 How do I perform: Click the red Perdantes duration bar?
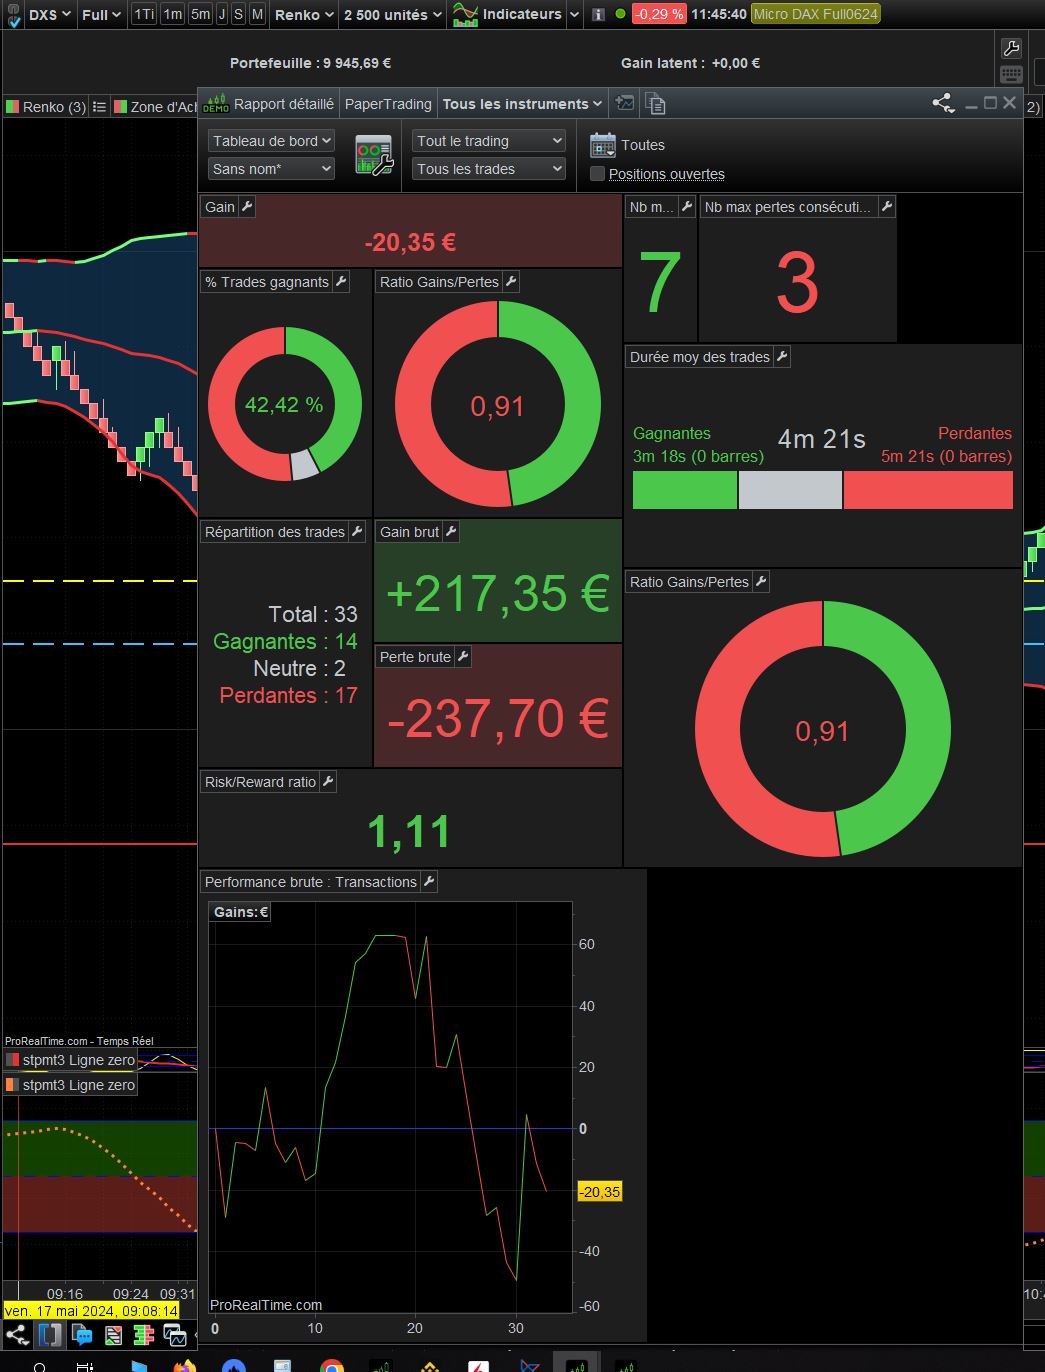[928, 490]
